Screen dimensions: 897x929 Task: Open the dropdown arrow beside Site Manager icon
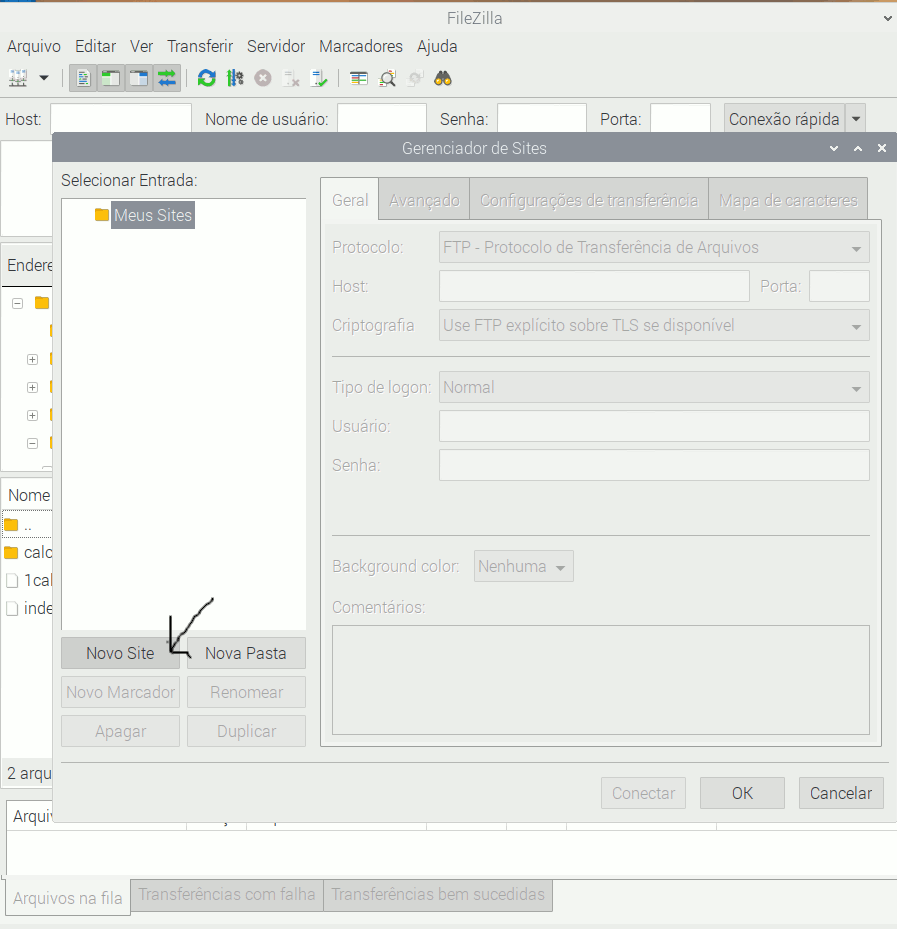(44, 78)
